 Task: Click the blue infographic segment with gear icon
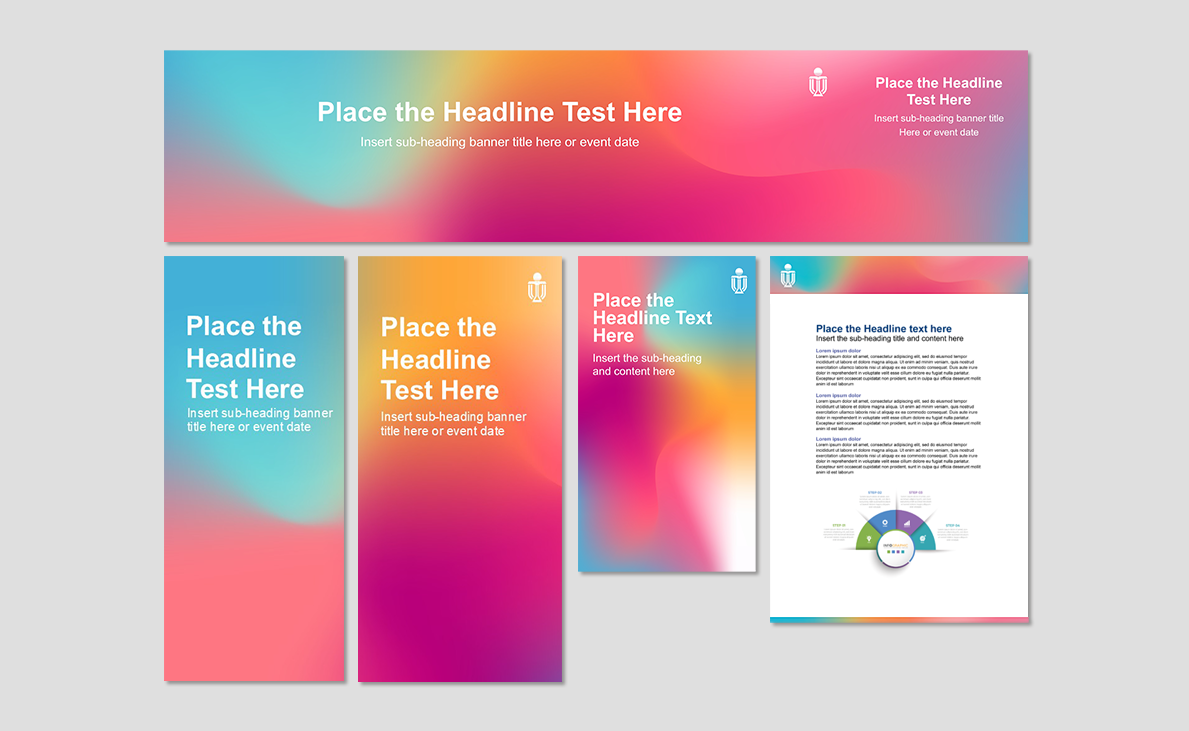coord(883,523)
